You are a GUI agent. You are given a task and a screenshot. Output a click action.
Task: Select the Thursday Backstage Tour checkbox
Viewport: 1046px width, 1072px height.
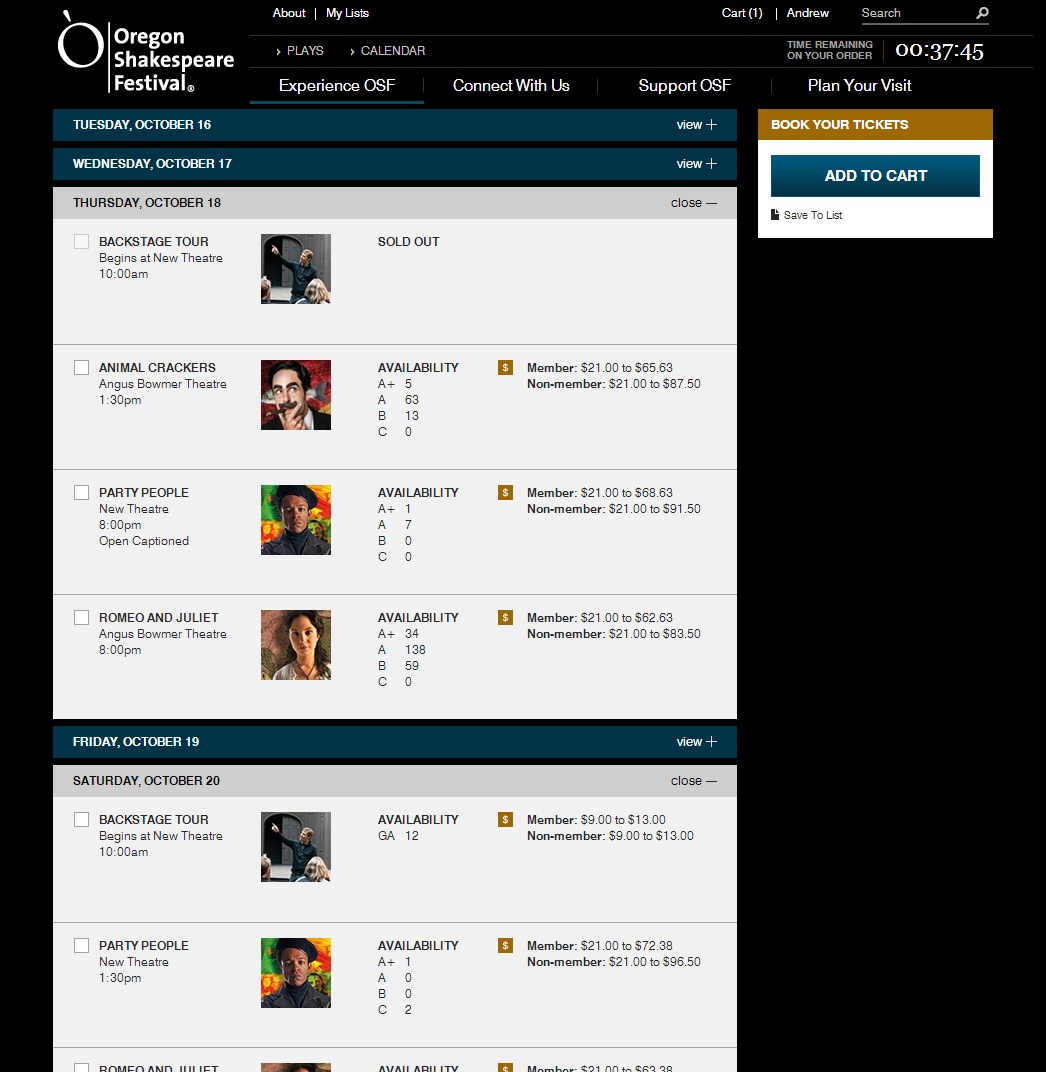pyautogui.click(x=81, y=241)
